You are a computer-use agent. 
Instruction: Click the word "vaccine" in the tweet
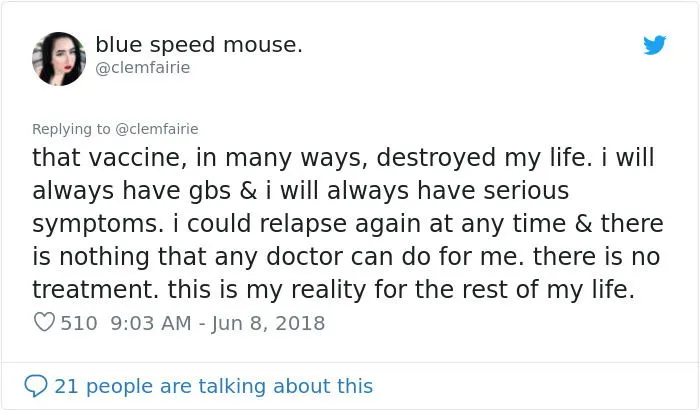coord(135,157)
